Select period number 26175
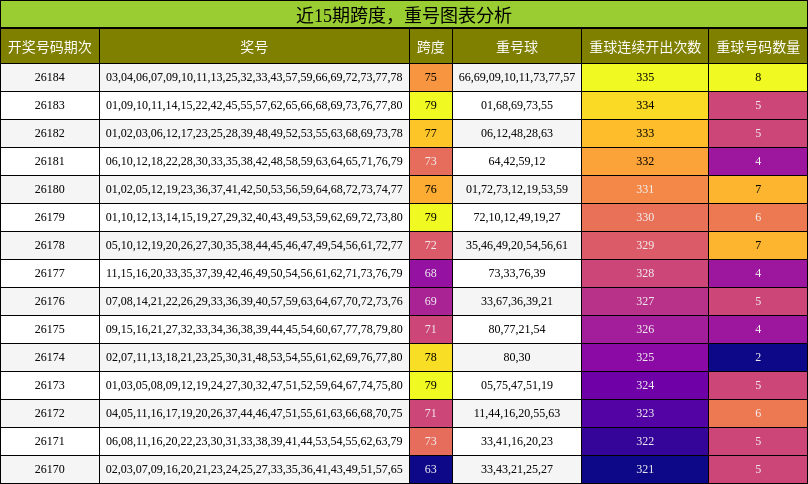808x484 pixels. point(50,329)
